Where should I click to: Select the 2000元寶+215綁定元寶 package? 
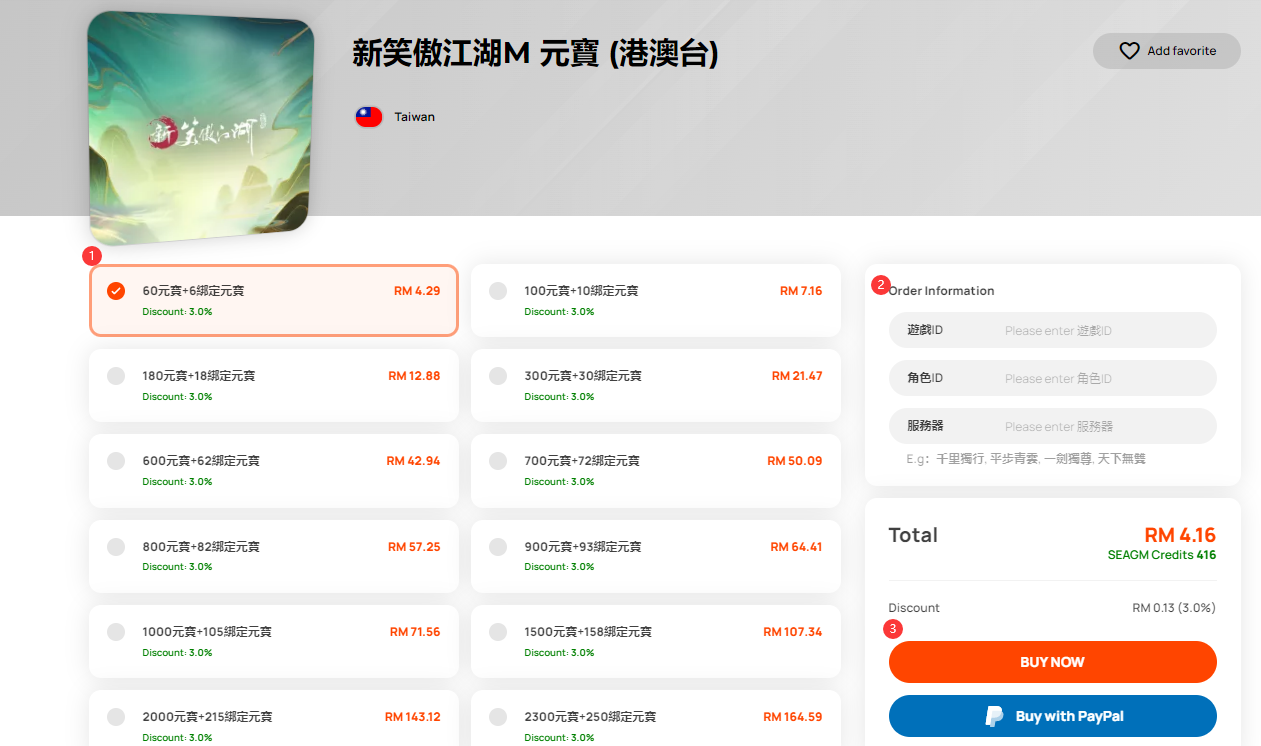(x=274, y=718)
